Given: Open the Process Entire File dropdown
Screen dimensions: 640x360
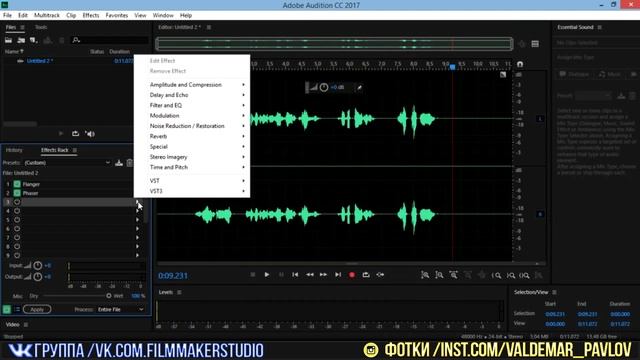Looking at the screenshot, I should 120,309.
